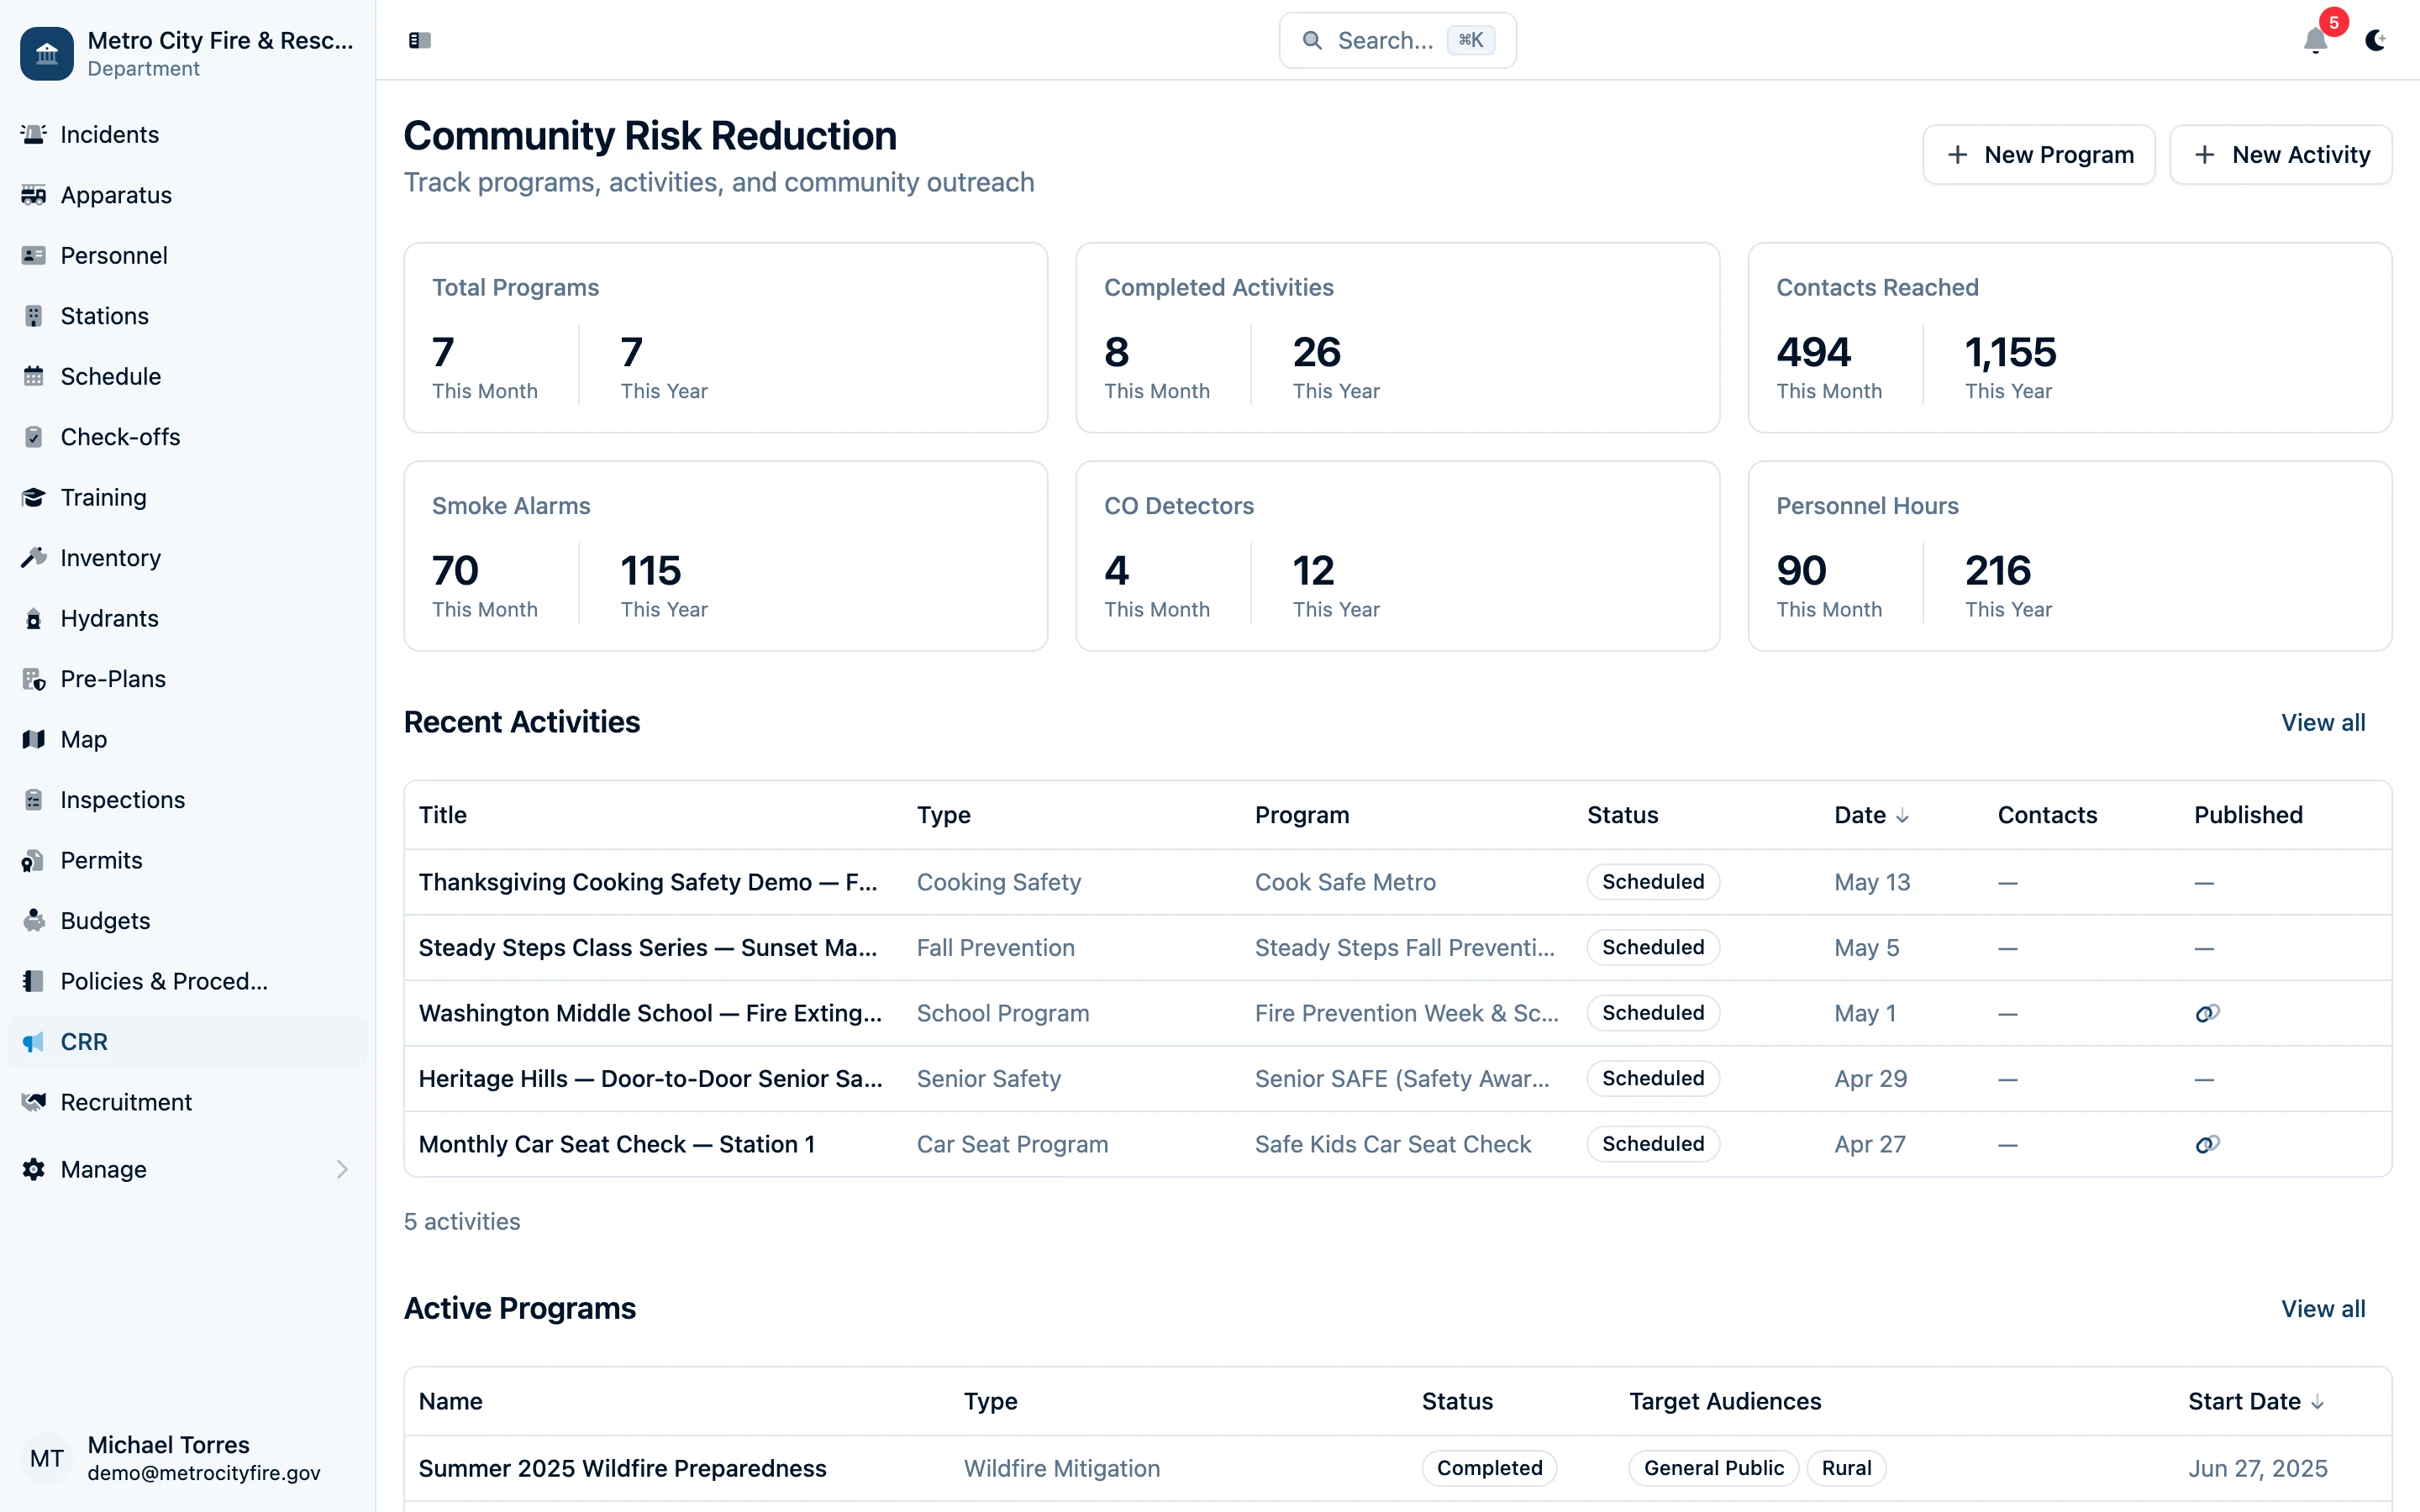Toggle dark mode with the moon icon
This screenshot has height=1512, width=2420.
click(x=2376, y=41)
